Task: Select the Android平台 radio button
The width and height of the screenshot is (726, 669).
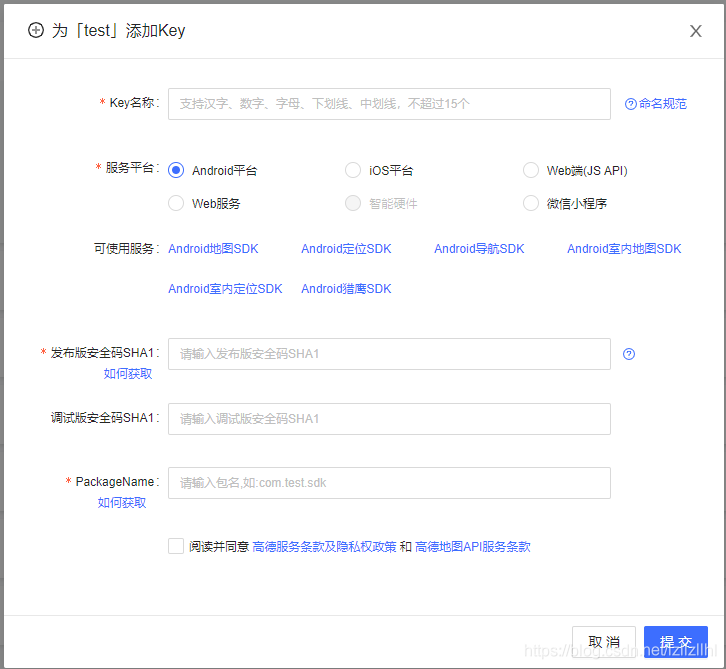Action: [x=176, y=170]
